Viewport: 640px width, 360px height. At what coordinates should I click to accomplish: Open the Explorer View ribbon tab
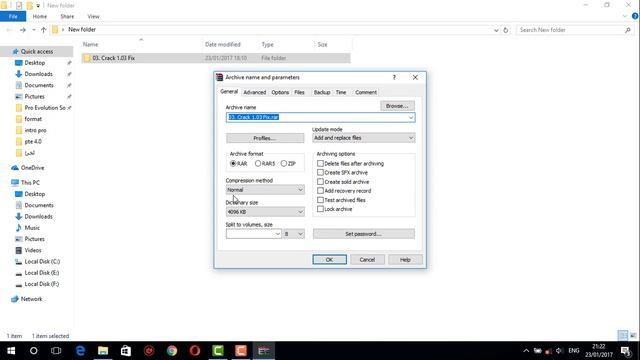93,16
